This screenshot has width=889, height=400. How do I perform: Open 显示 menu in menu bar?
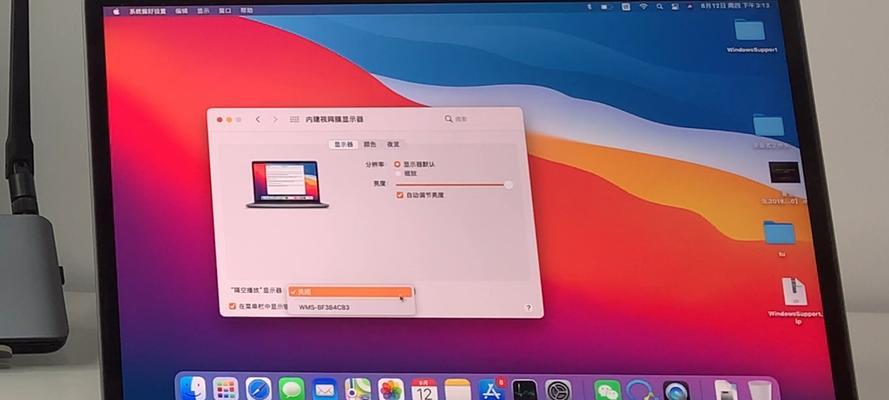[x=203, y=11]
